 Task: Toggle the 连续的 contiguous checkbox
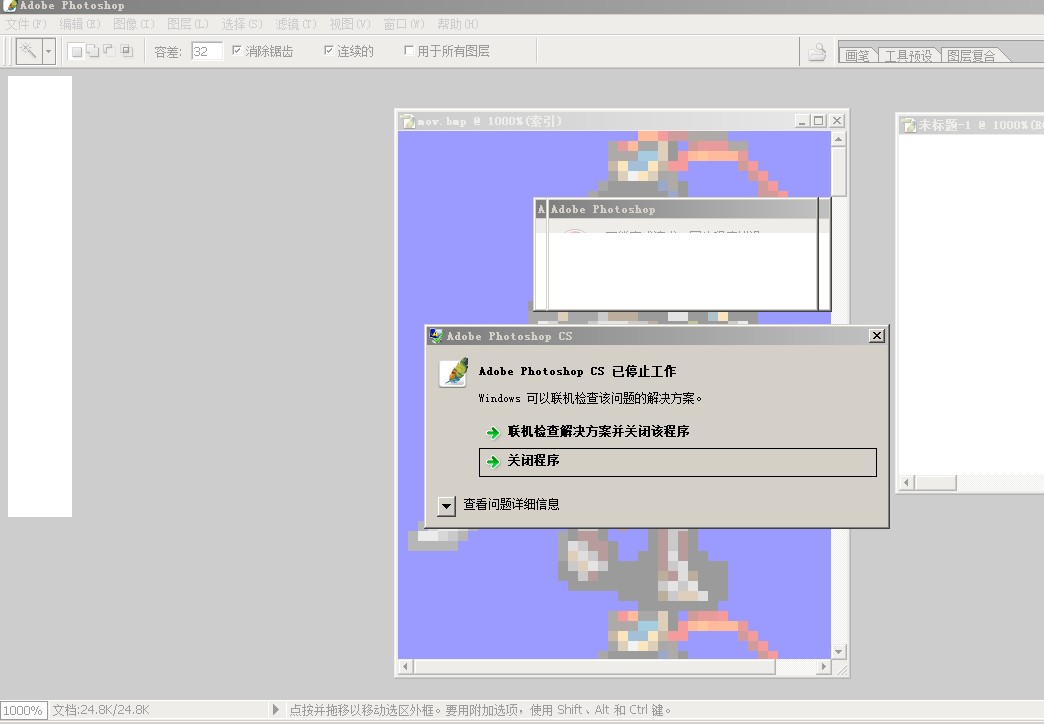(328, 50)
